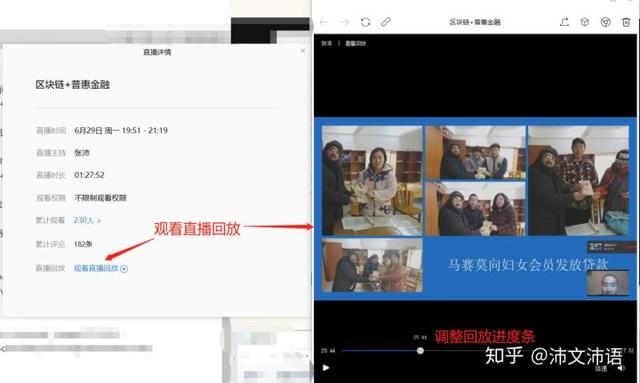Copy link with the chain-link icon
Screen dimensions: 640x383
[386, 22]
